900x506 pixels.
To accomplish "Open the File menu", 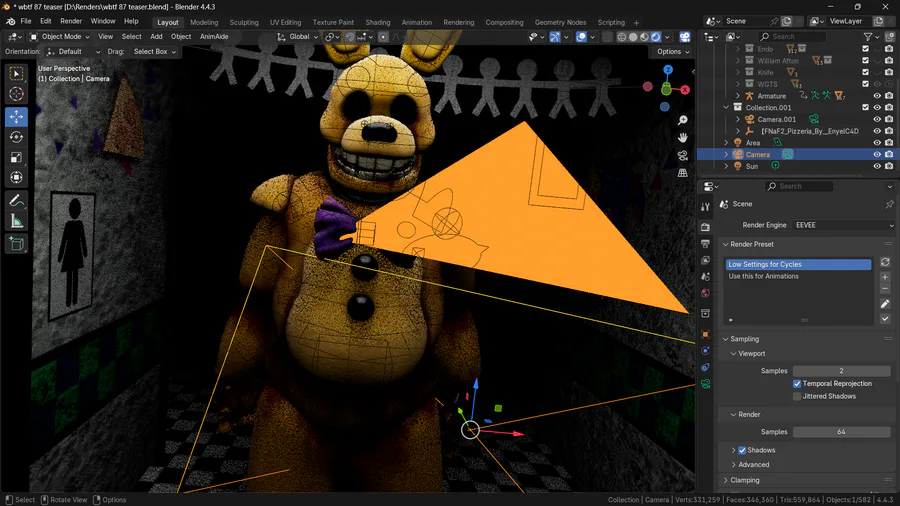I will click(x=26, y=21).
